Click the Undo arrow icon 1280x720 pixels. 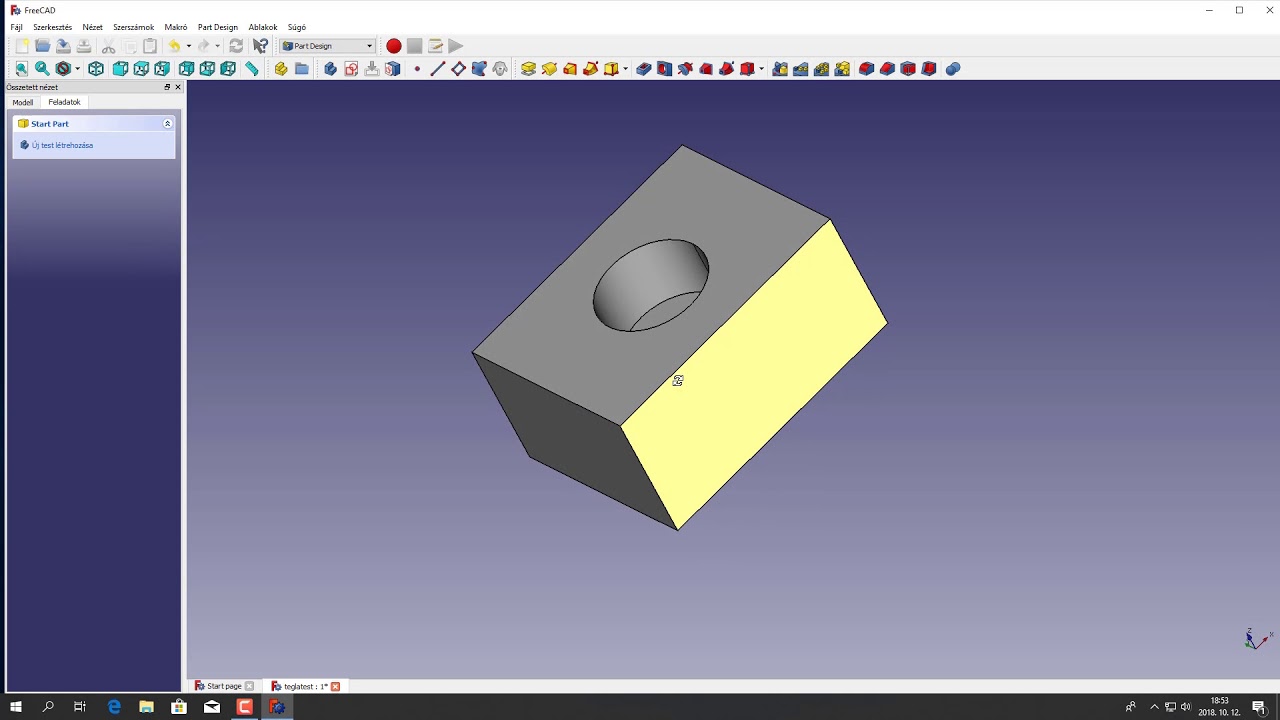[x=174, y=46]
